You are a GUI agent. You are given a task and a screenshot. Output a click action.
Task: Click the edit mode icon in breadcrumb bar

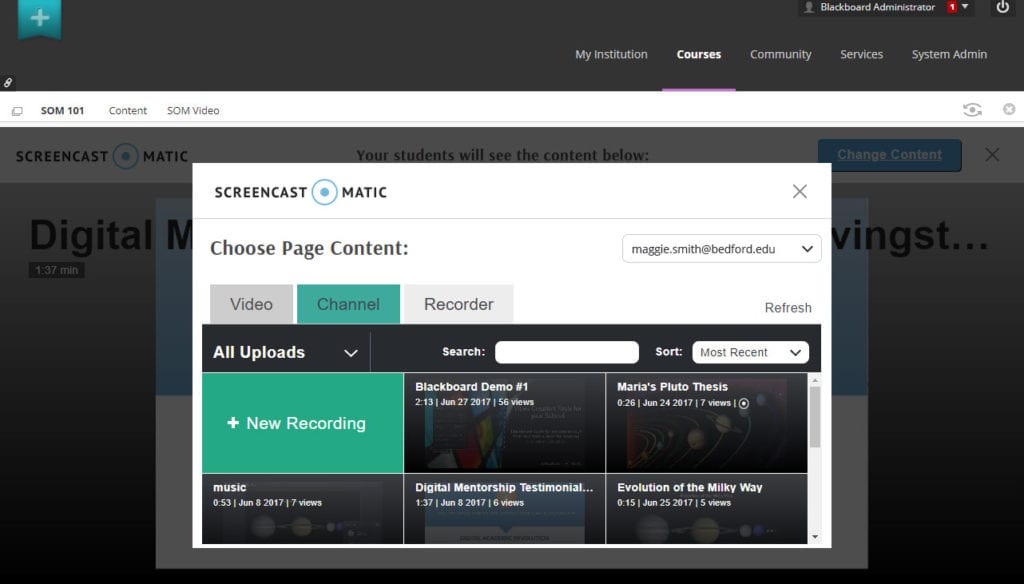pos(1009,109)
